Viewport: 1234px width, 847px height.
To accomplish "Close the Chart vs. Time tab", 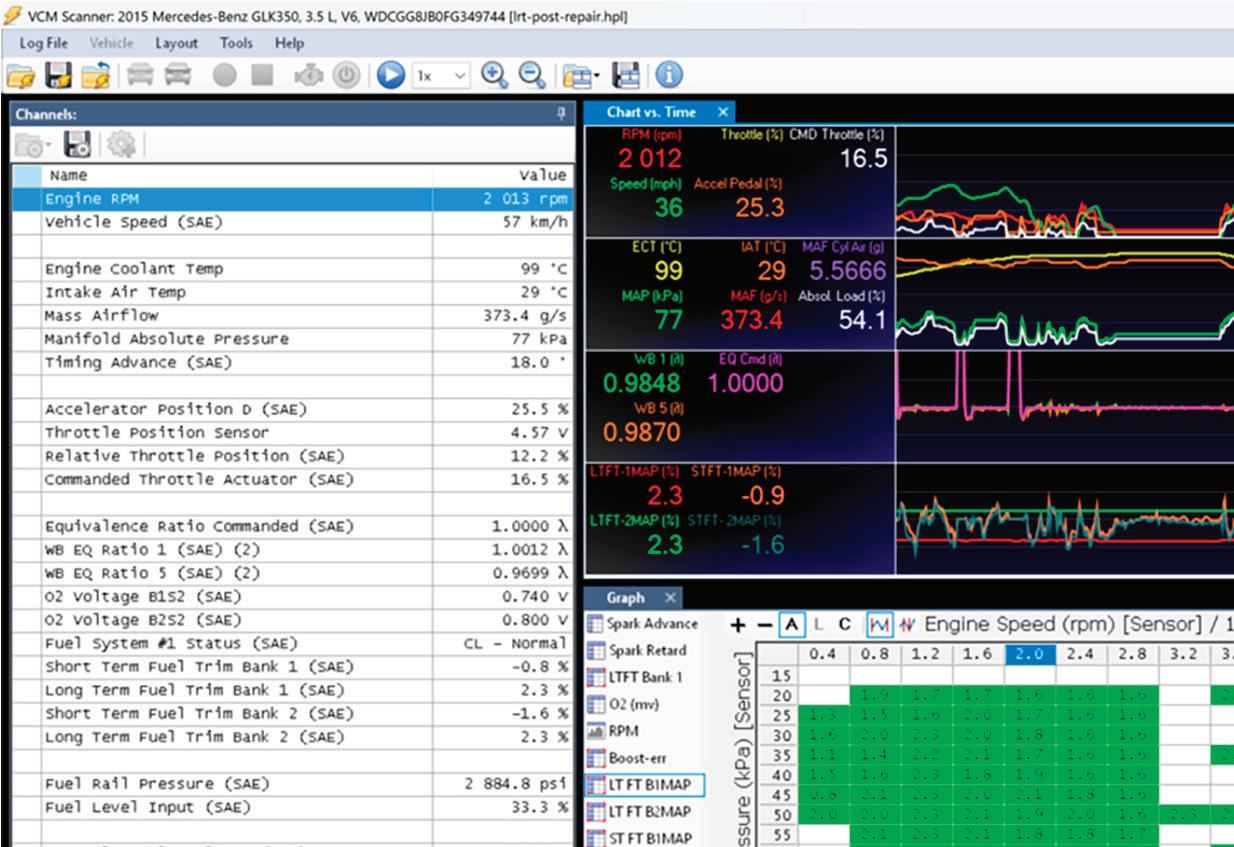I will [722, 112].
